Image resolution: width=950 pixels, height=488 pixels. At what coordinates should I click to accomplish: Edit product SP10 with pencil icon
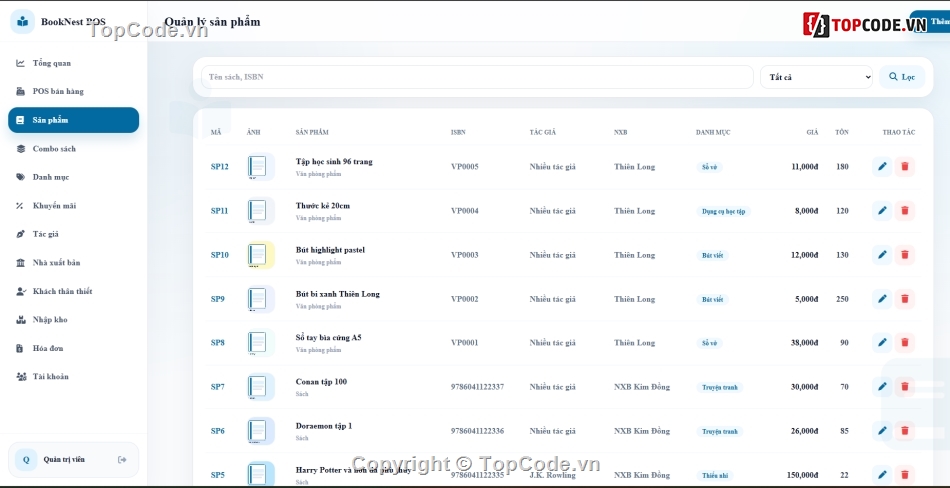[x=882, y=255]
